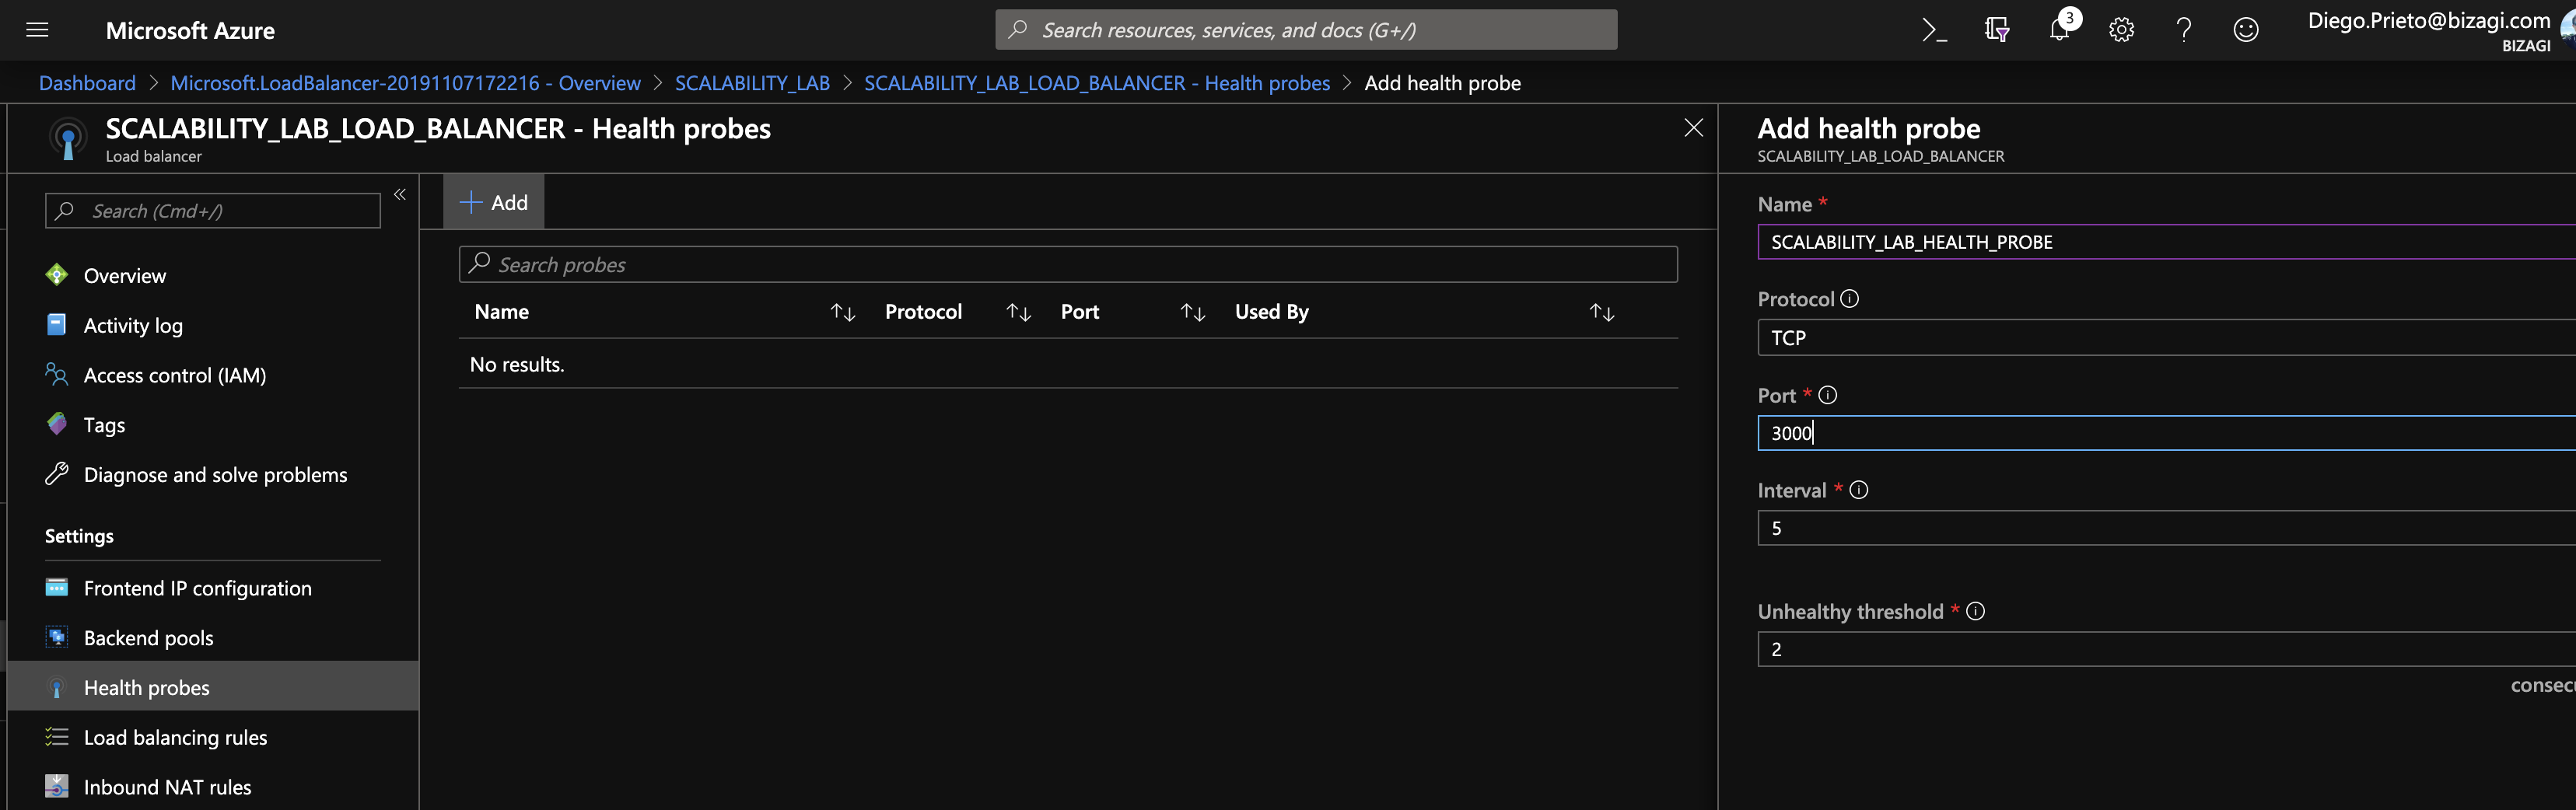Open portal settings gear
Image resolution: width=2576 pixels, height=810 pixels.
(2121, 30)
